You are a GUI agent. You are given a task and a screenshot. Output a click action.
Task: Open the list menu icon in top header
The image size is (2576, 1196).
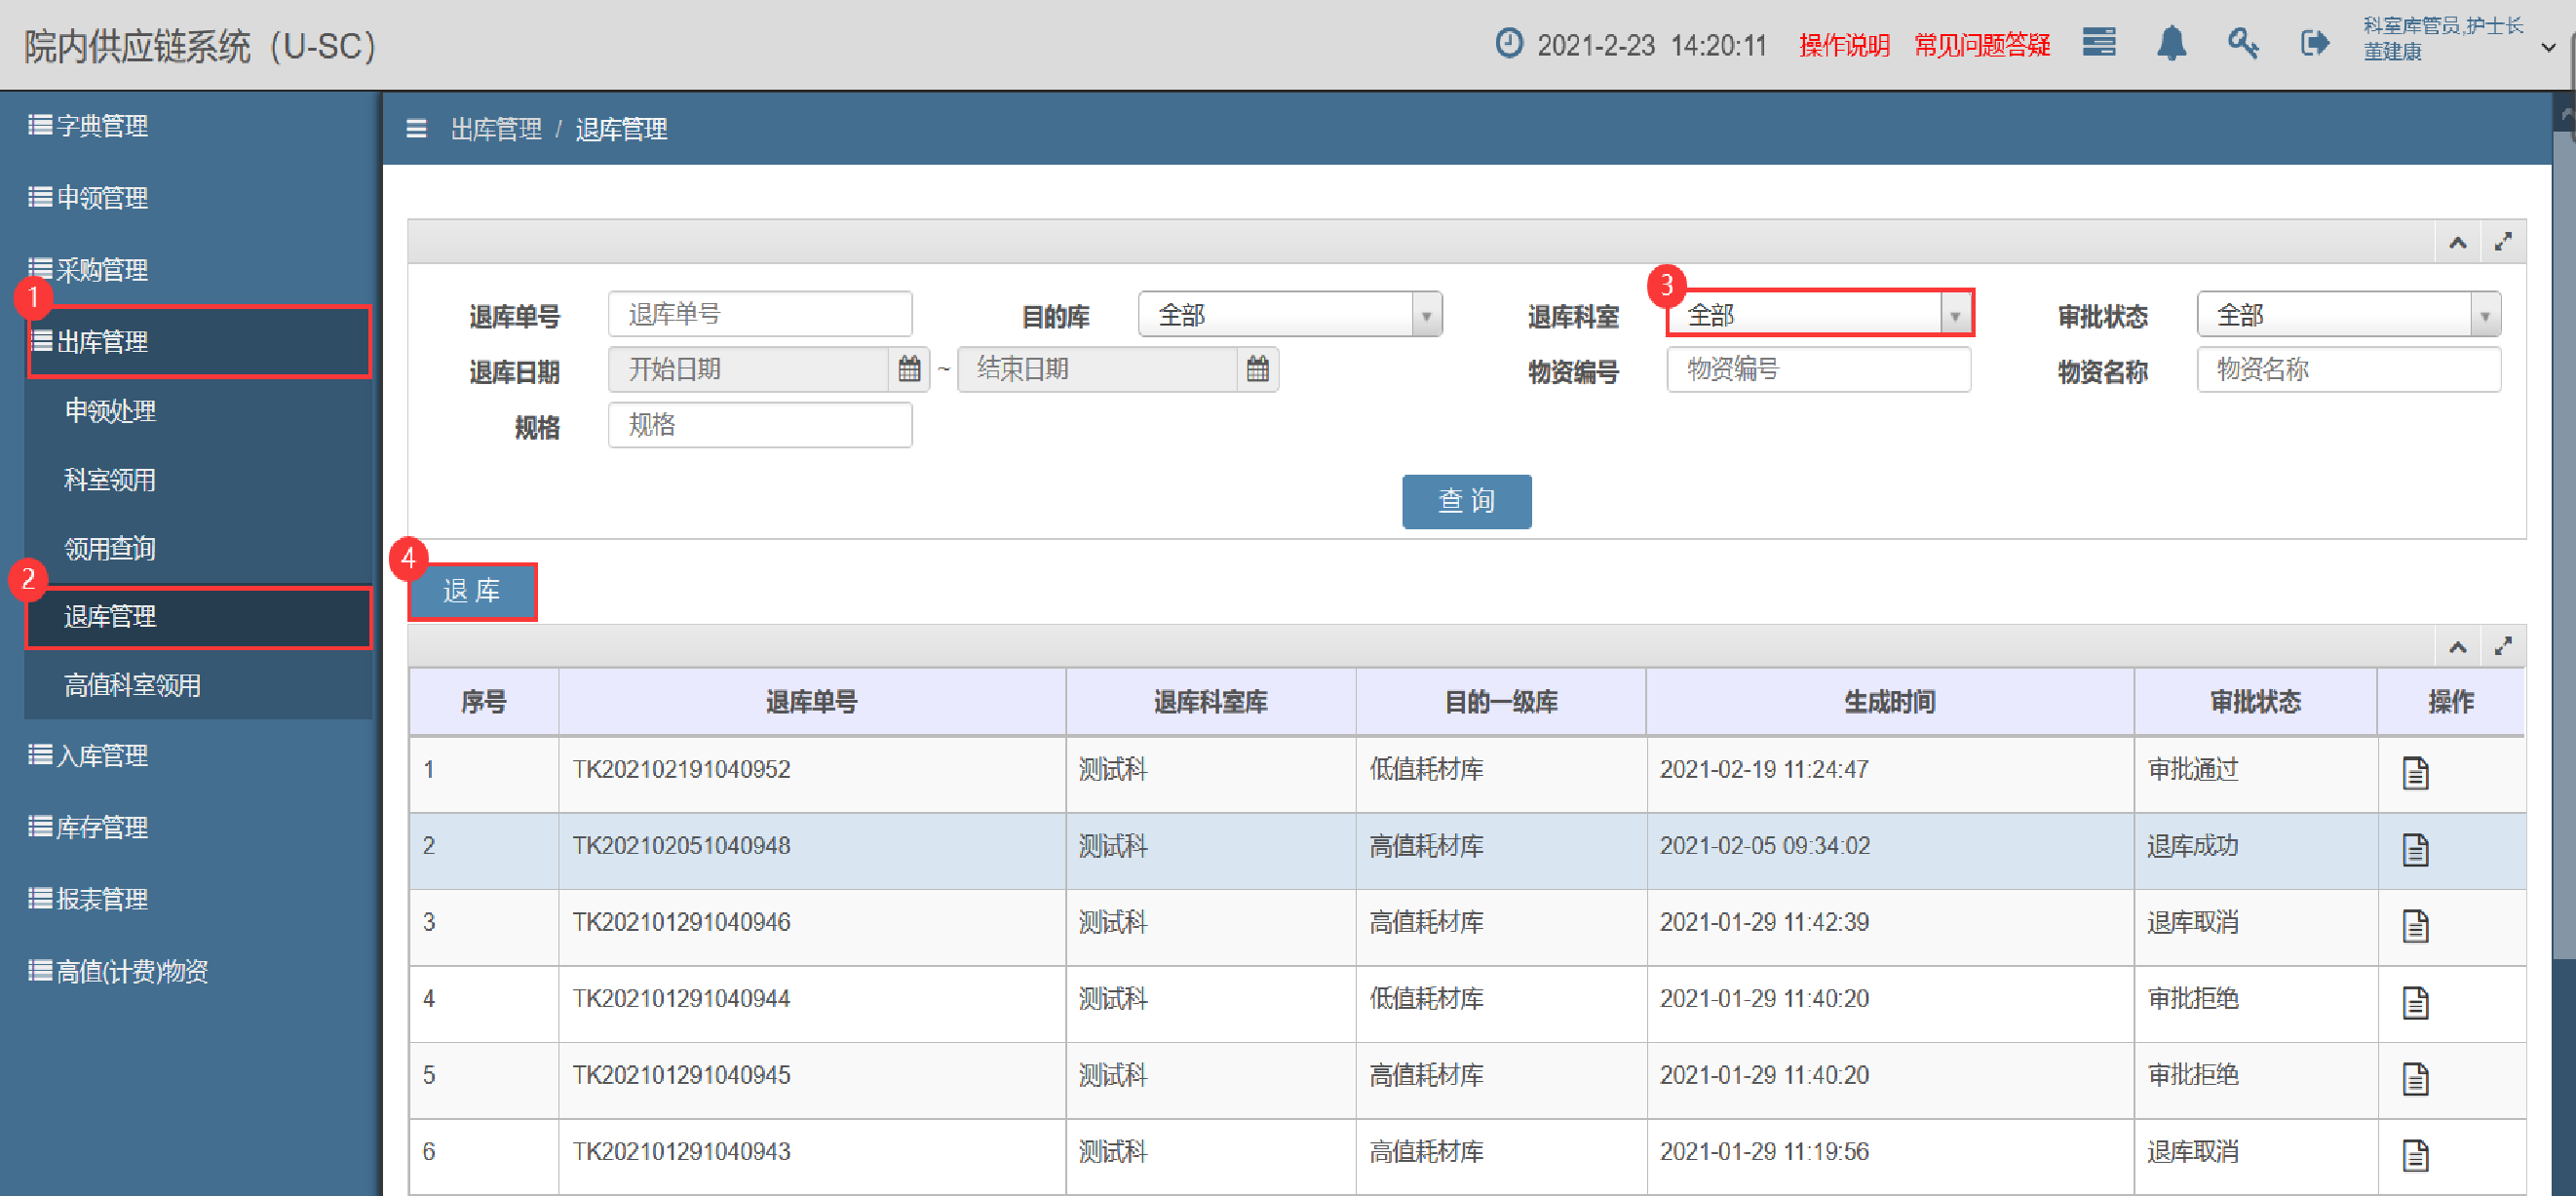[x=2098, y=43]
